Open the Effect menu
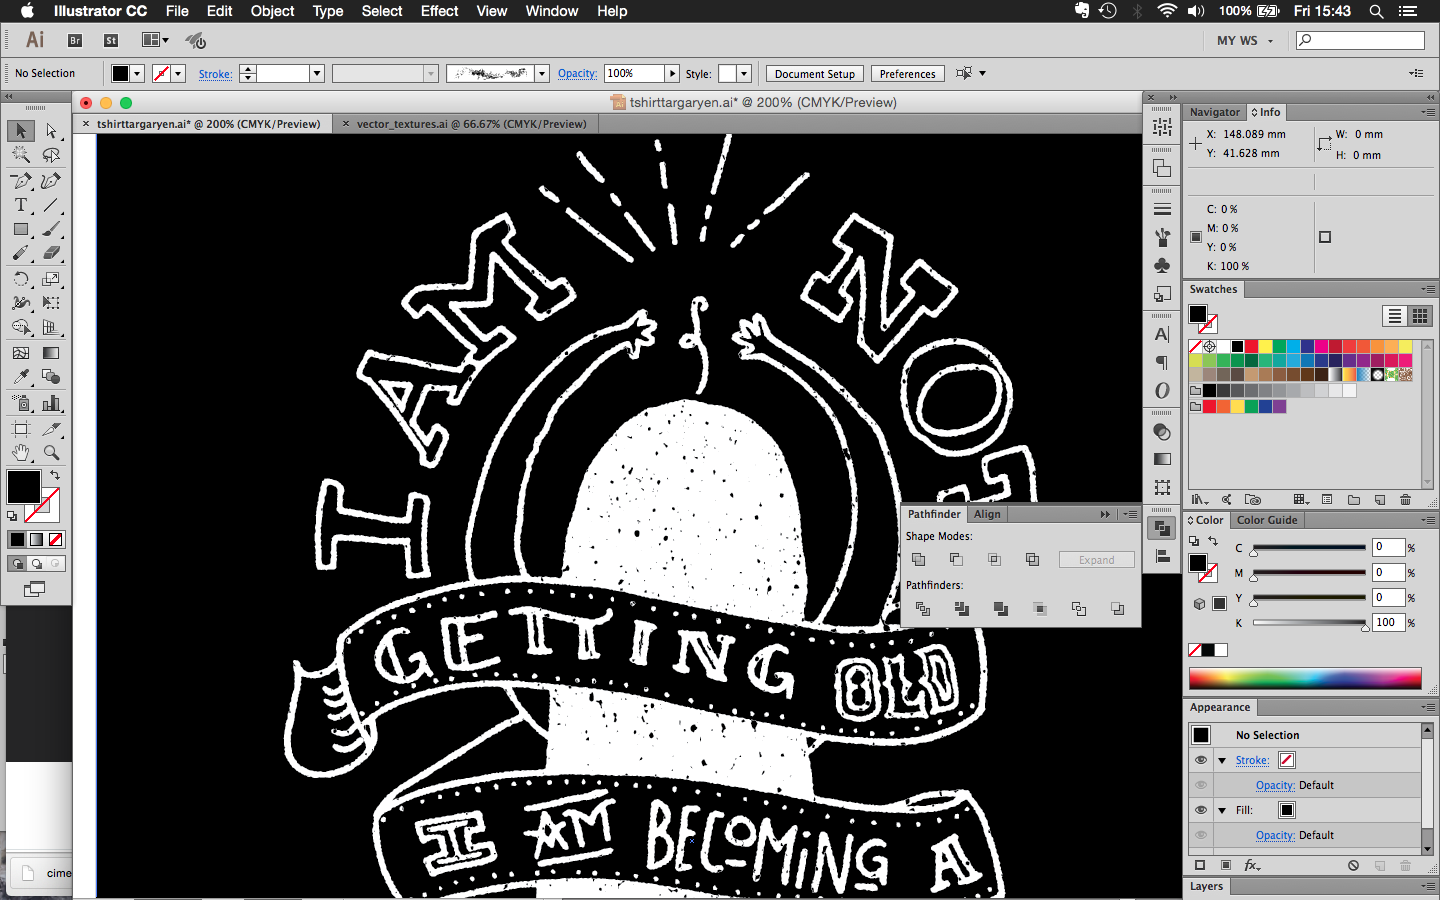1440x900 pixels. [x=439, y=11]
